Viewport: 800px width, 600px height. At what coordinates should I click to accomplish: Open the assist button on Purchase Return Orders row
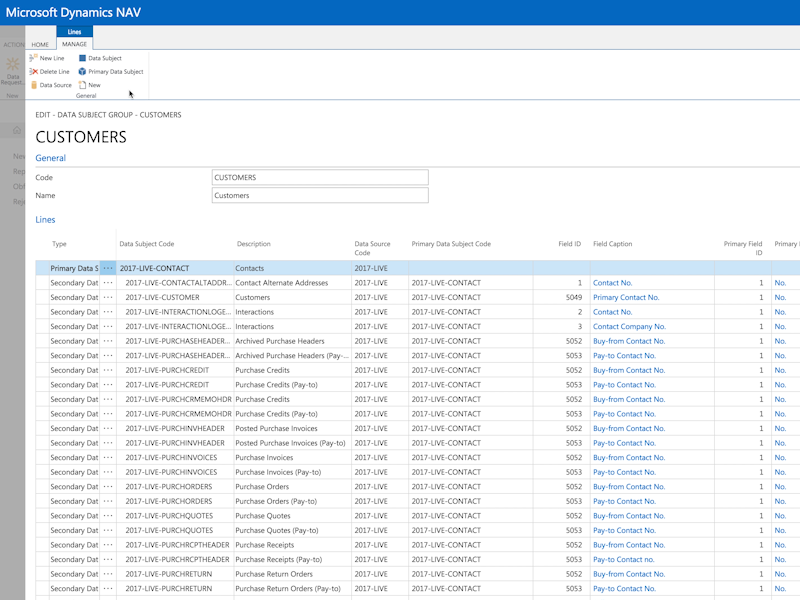[x=108, y=573]
